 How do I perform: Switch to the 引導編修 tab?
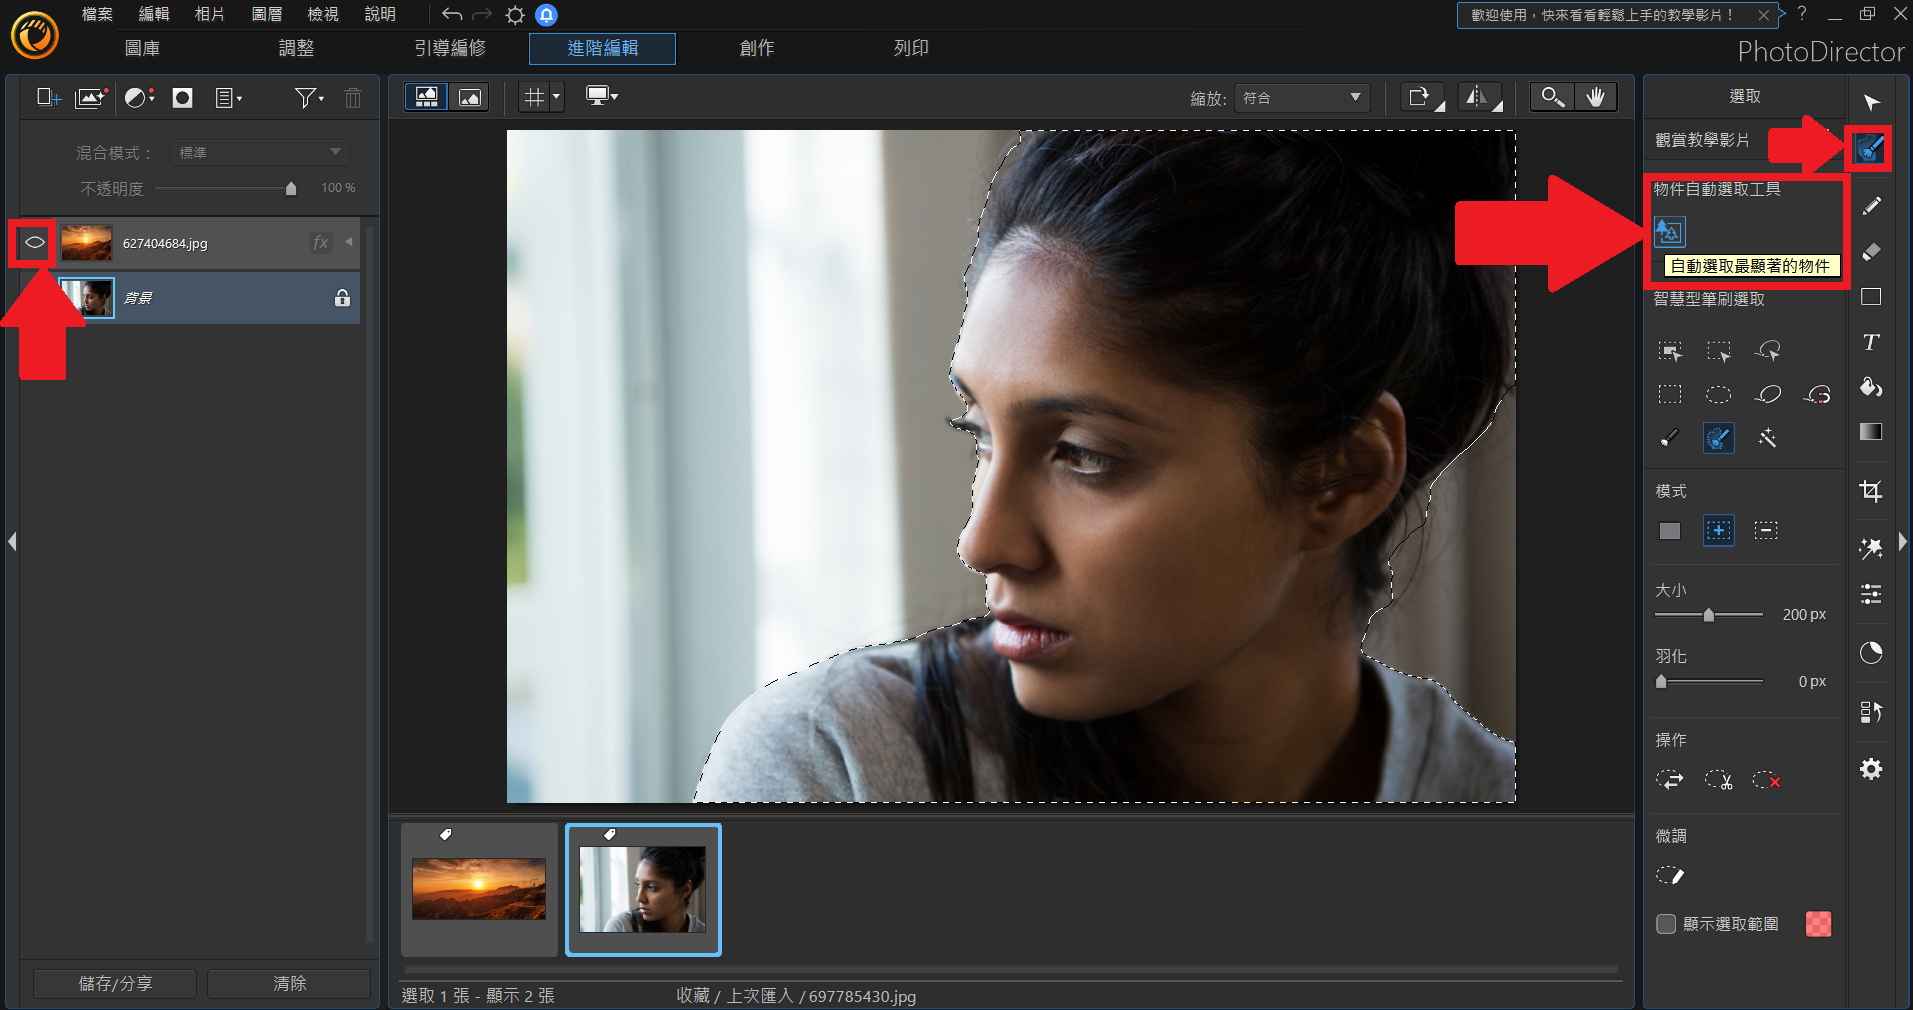(x=450, y=48)
